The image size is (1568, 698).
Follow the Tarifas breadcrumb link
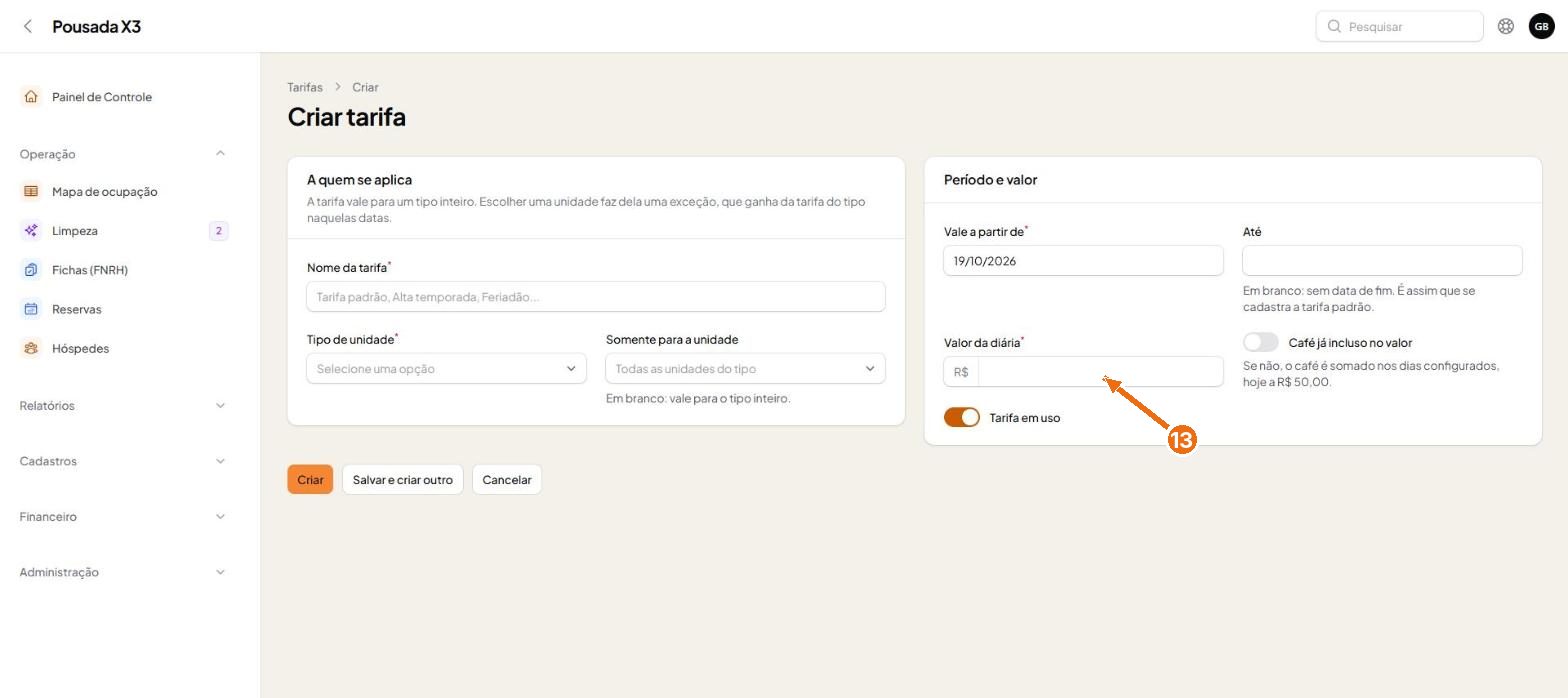[x=305, y=87]
